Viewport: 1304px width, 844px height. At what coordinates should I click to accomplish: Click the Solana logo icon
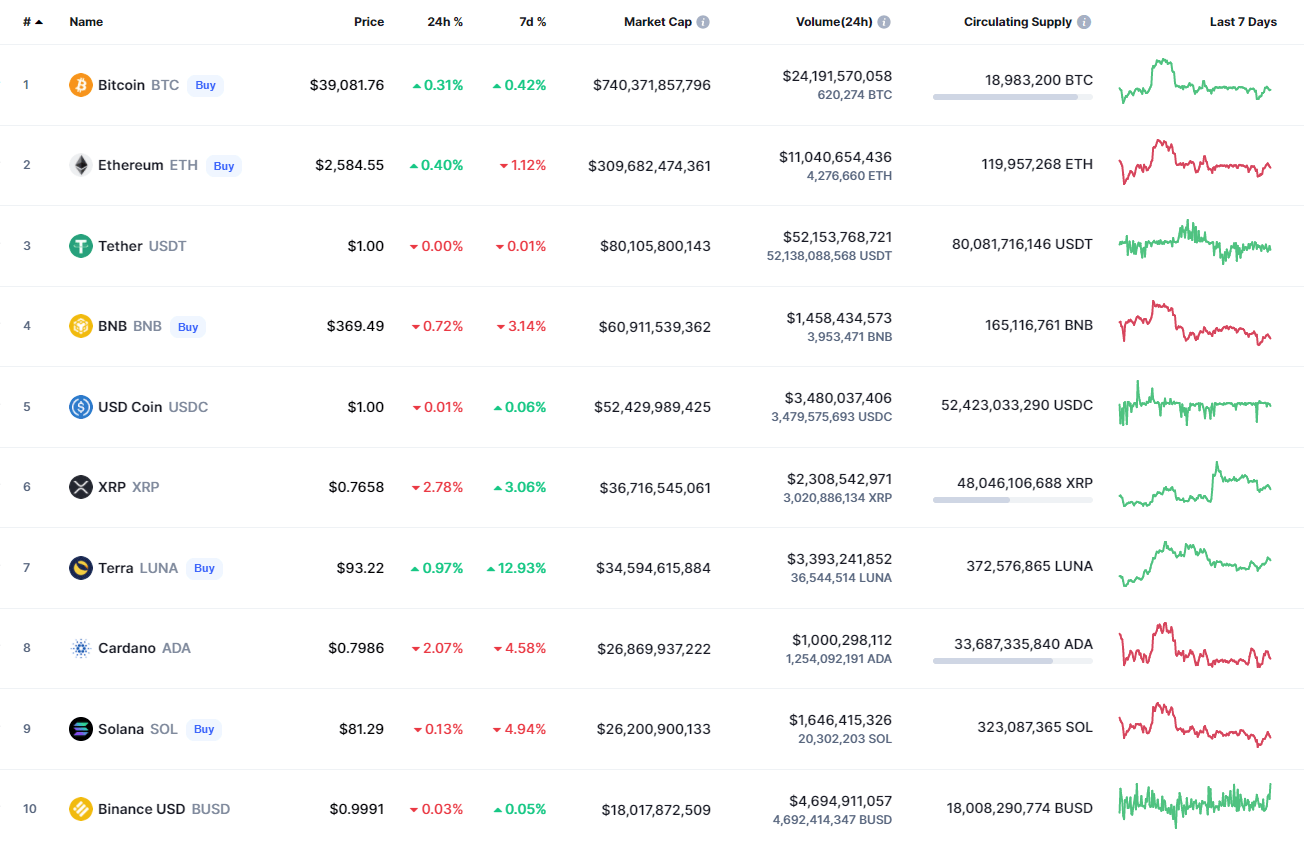click(81, 729)
